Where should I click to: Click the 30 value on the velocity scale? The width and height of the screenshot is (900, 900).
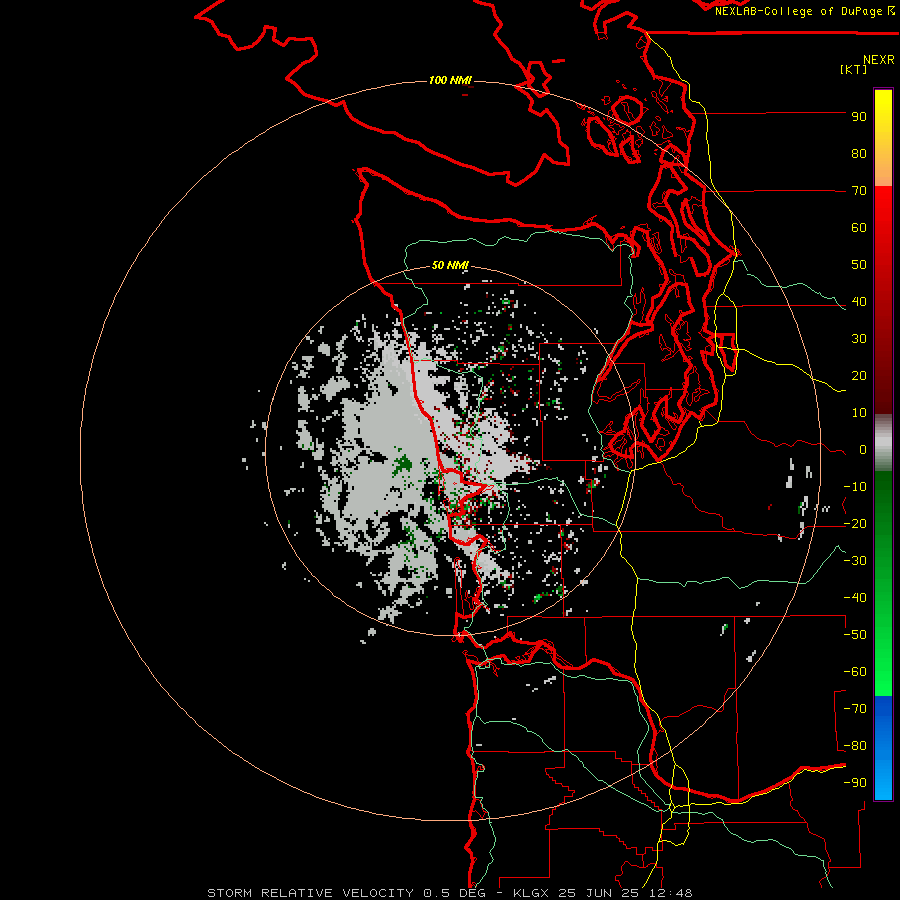[859, 339]
